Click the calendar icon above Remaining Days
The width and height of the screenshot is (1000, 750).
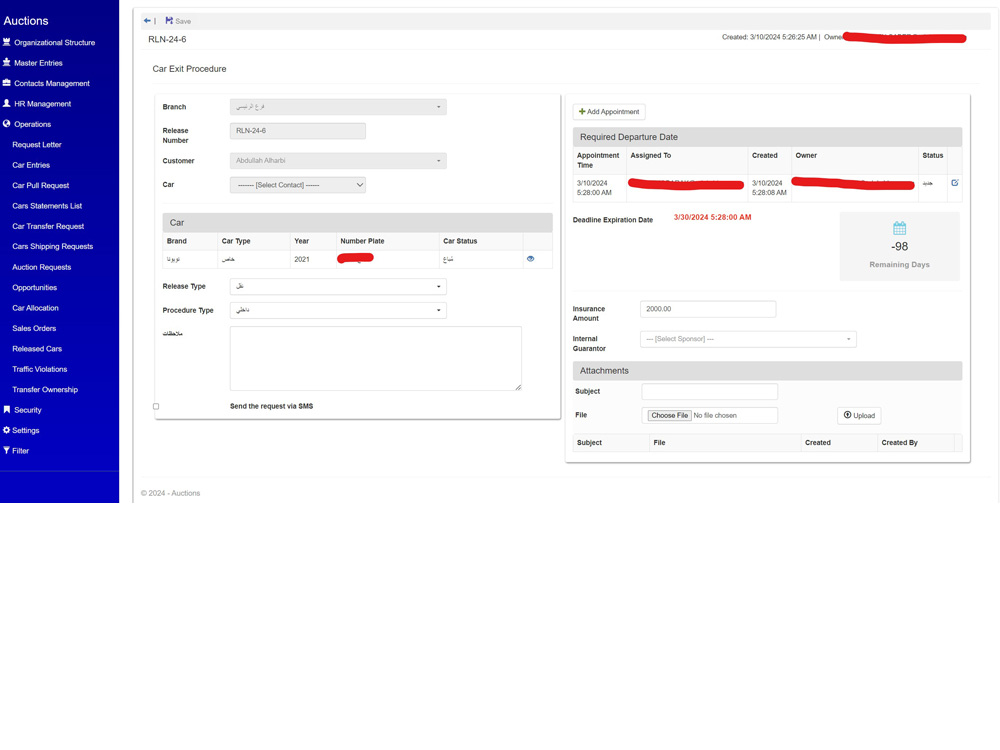point(899,228)
